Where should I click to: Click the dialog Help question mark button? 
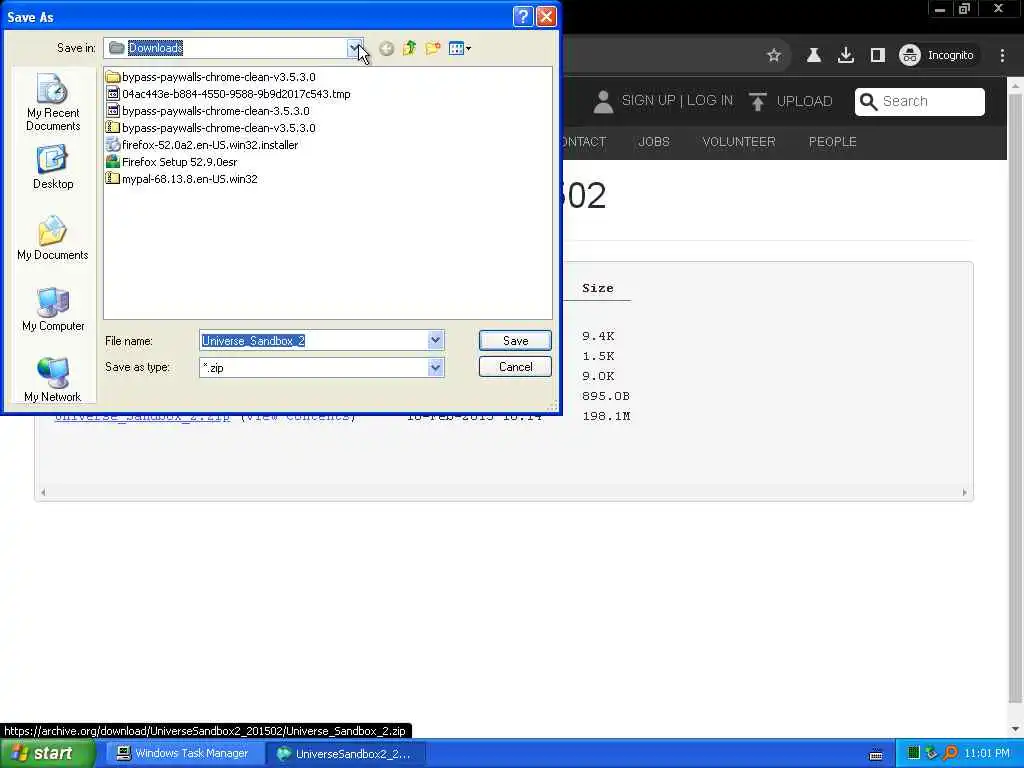523,16
